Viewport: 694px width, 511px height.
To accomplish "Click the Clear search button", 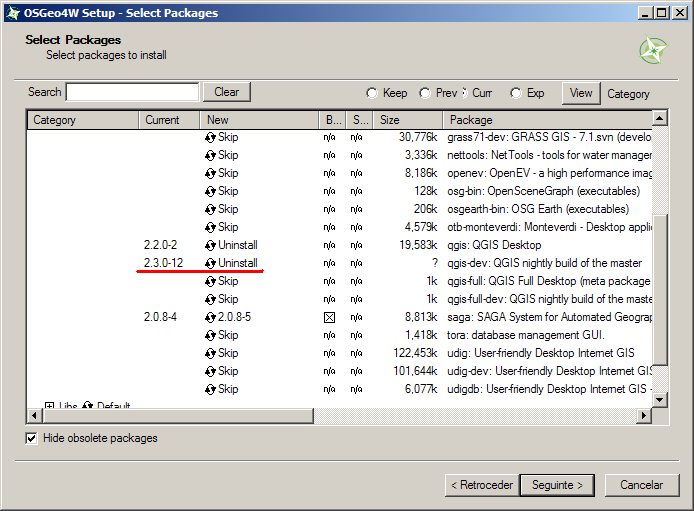I will pyautogui.click(x=227, y=92).
